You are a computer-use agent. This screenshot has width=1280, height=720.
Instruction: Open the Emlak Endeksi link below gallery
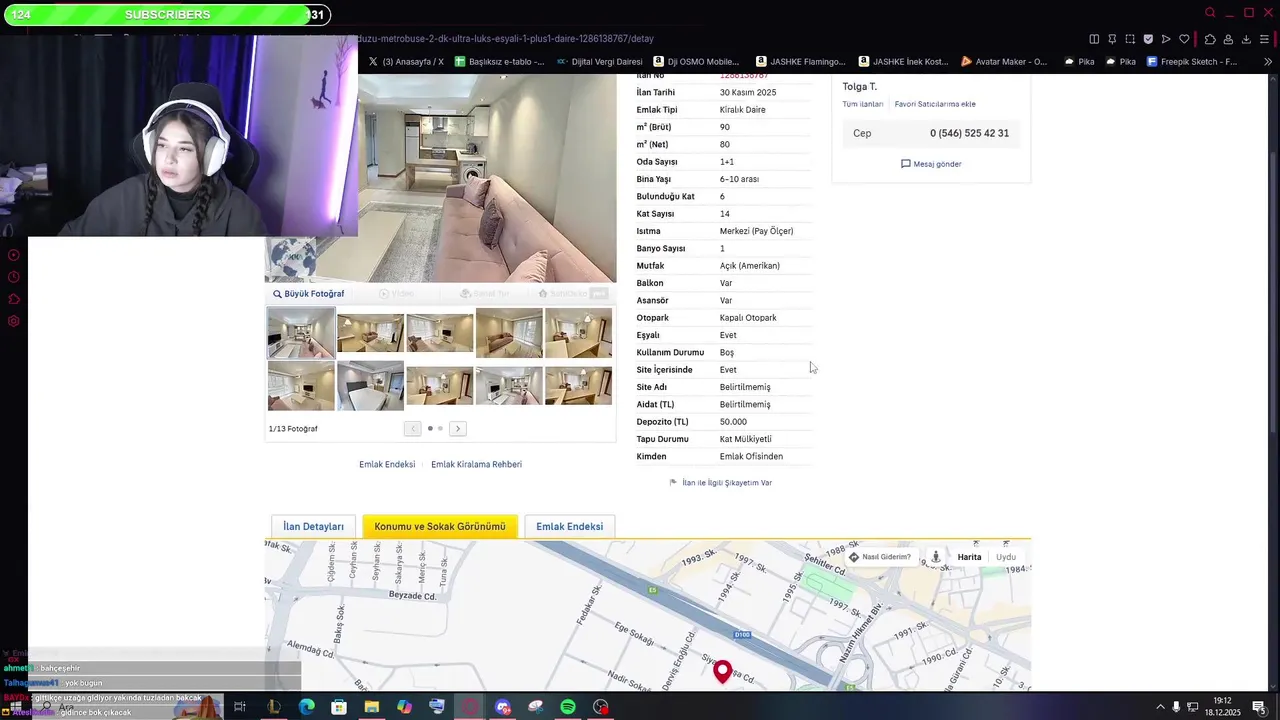click(x=387, y=465)
